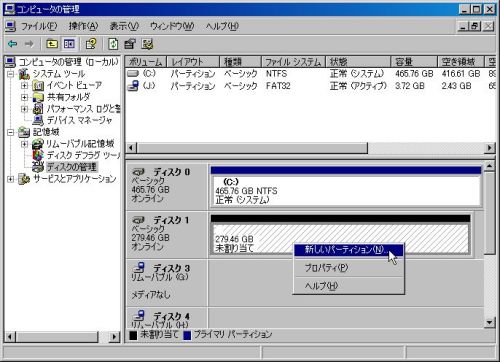Expand the リムーバブル記憶域 tree node
This screenshot has width=500, height=362.
pyautogui.click(x=24, y=144)
